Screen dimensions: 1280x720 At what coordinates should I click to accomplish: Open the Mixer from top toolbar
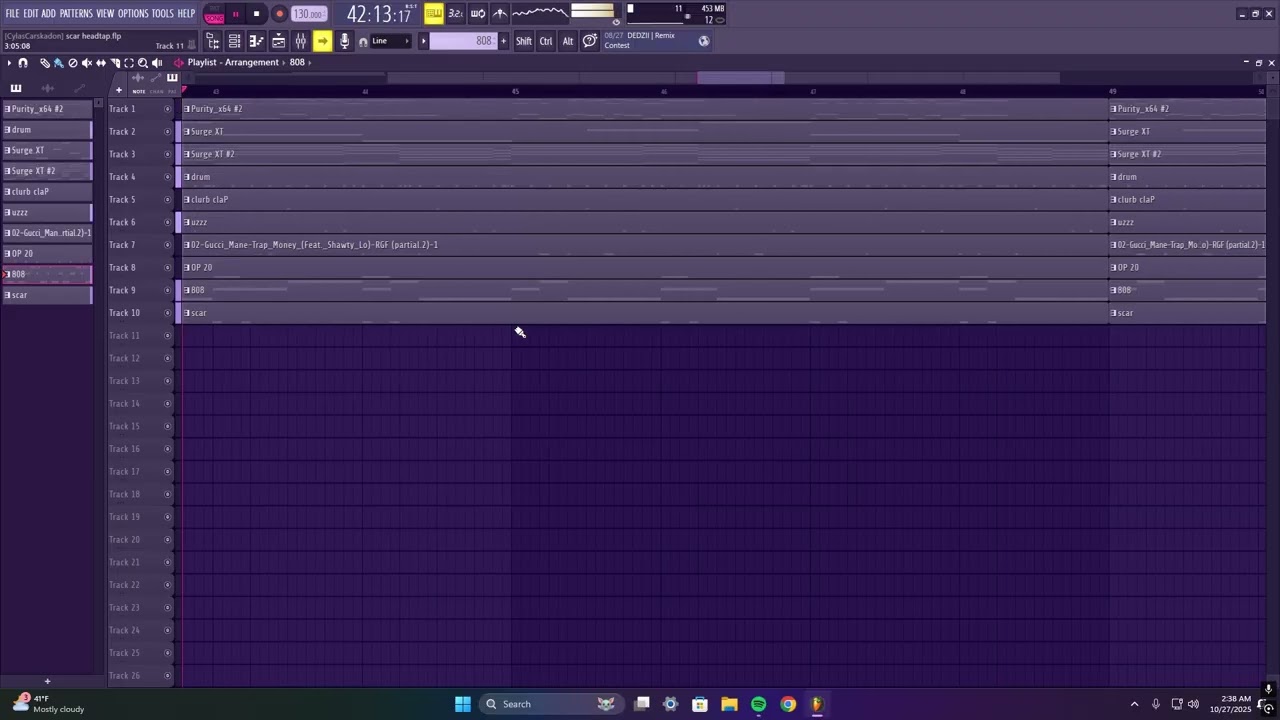[300, 41]
